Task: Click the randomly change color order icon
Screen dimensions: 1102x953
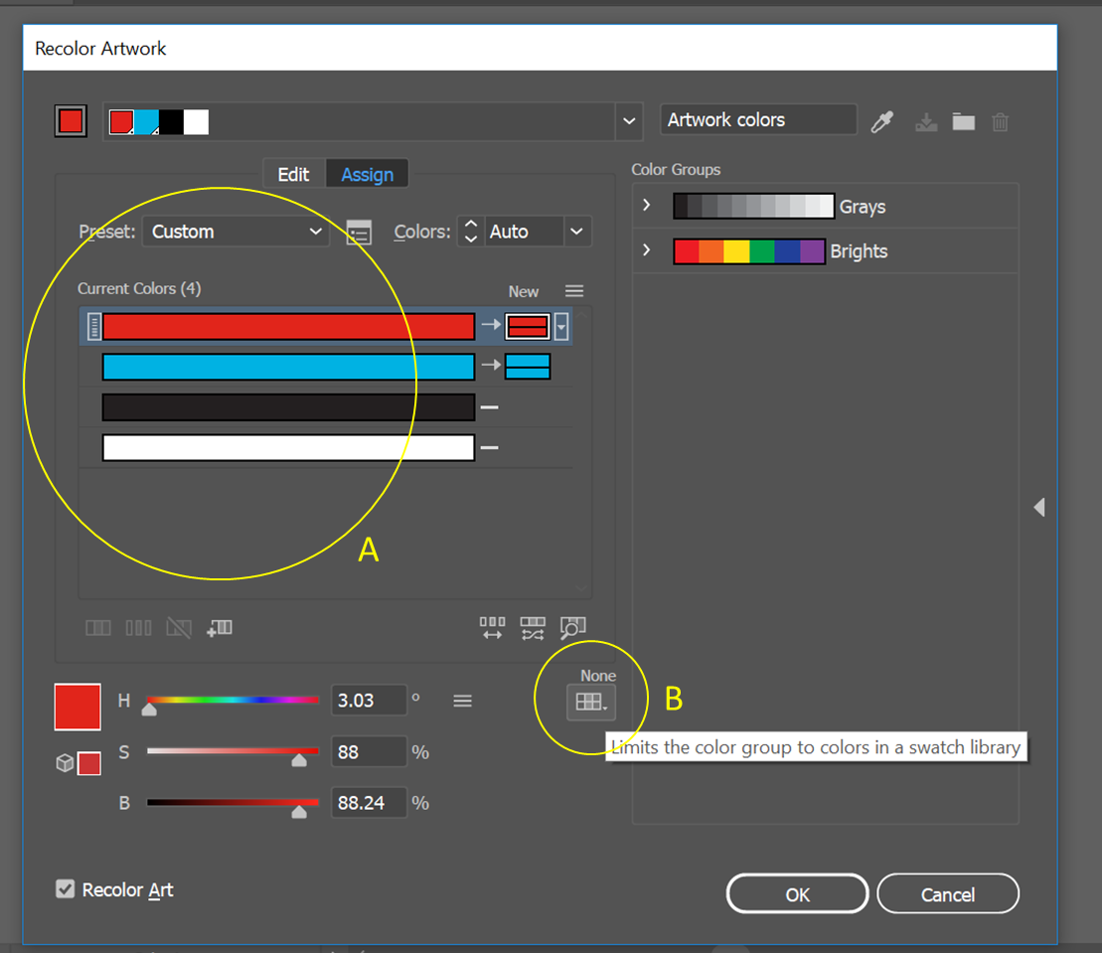Action: (x=532, y=628)
